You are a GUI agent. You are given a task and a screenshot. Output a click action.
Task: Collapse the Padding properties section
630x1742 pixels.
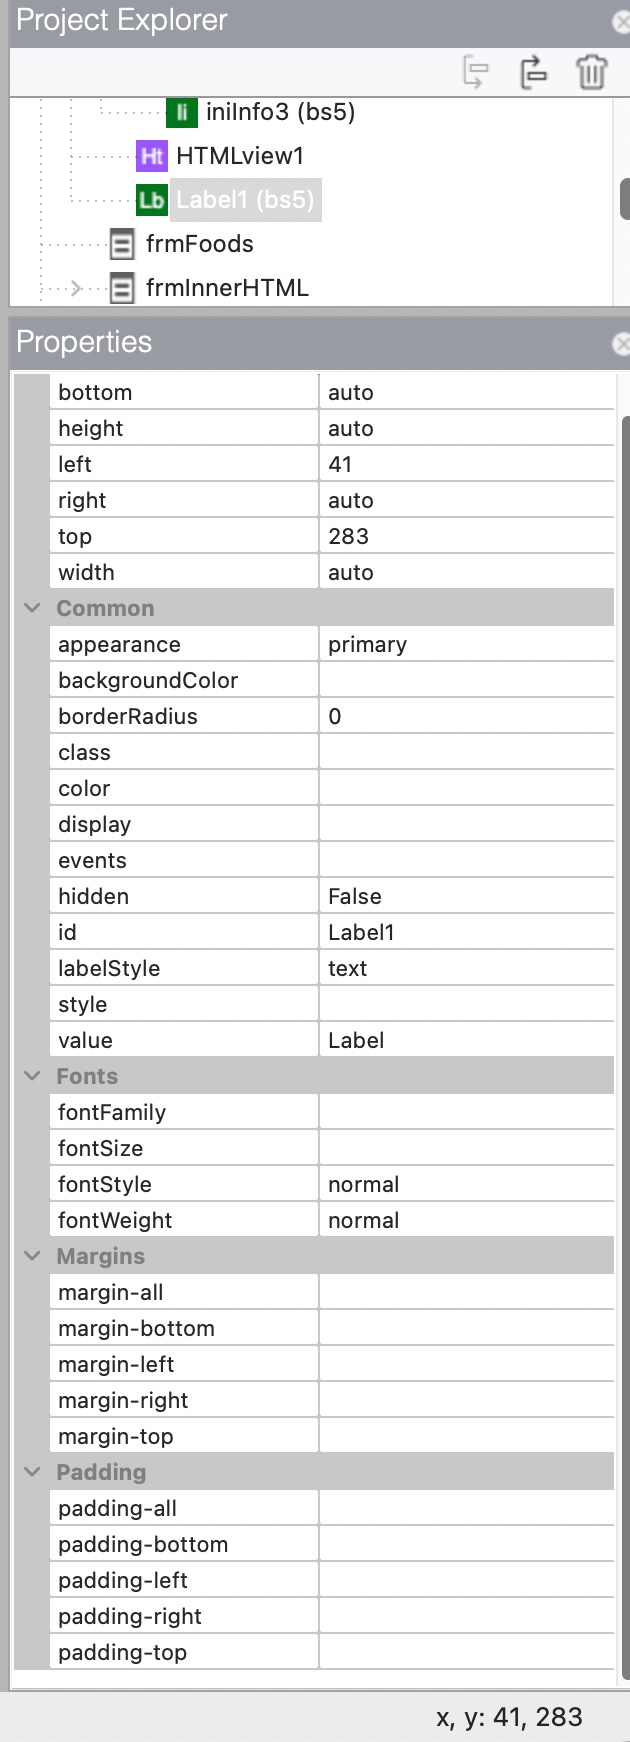click(x=33, y=1472)
